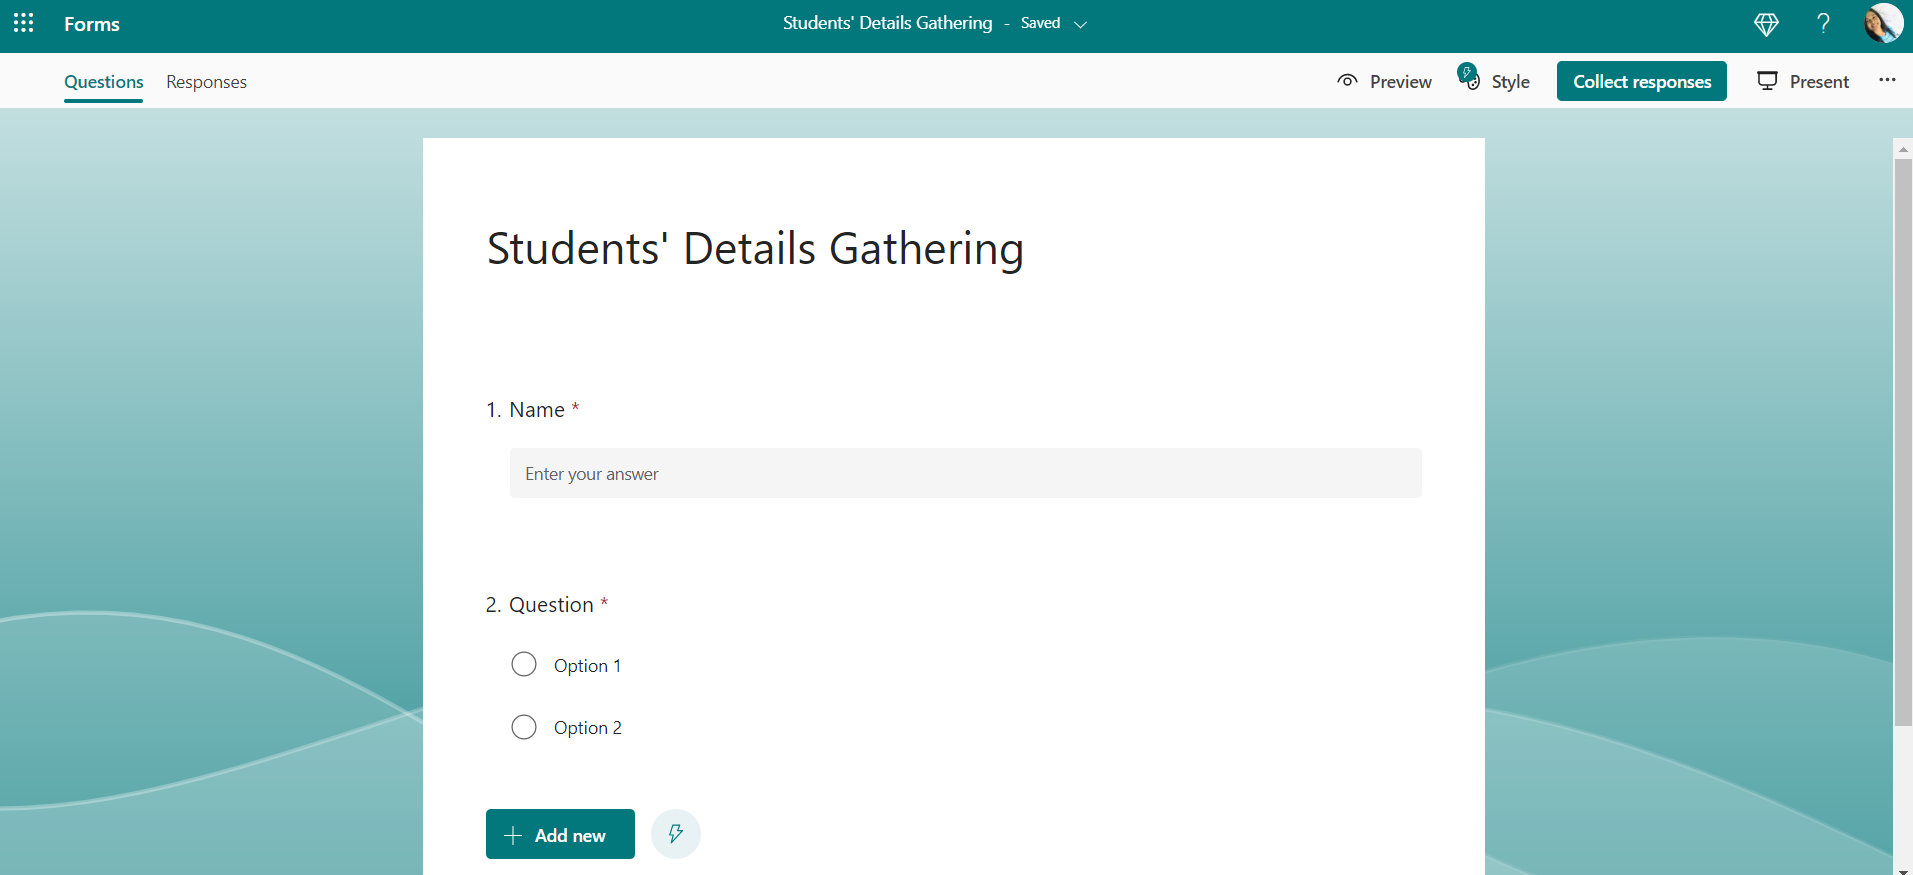1913x875 pixels.
Task: Switch to the Questions tab
Action: tap(104, 82)
